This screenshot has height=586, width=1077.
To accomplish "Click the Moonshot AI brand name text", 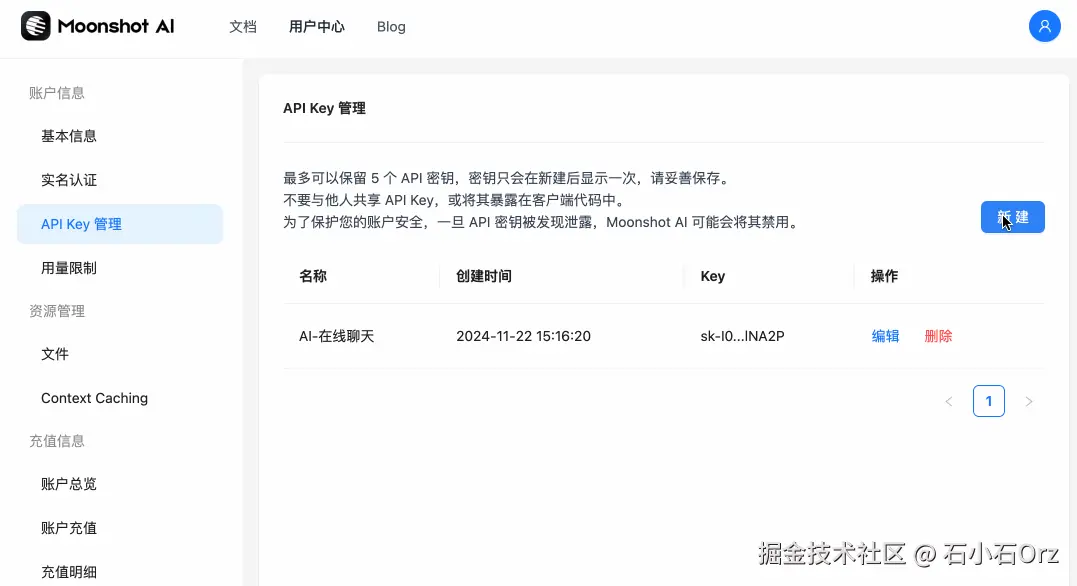I will (x=115, y=26).
